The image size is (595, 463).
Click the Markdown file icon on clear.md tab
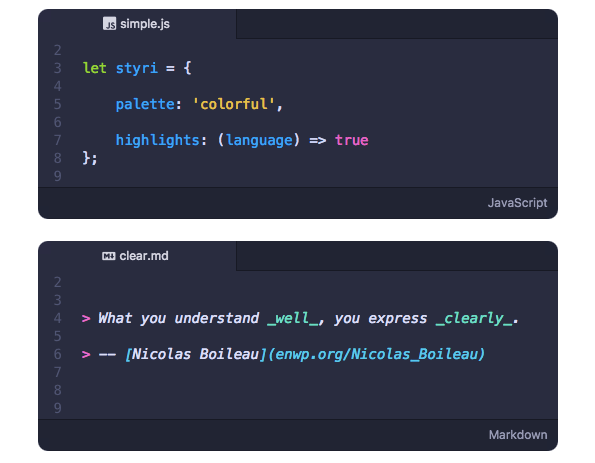109,256
